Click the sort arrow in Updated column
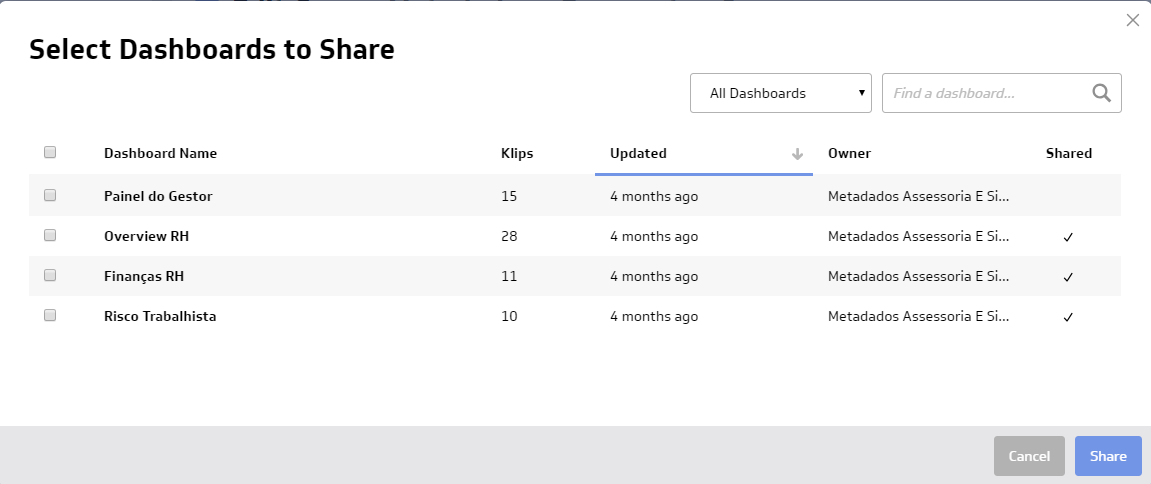This screenshot has width=1151, height=484. coord(797,154)
